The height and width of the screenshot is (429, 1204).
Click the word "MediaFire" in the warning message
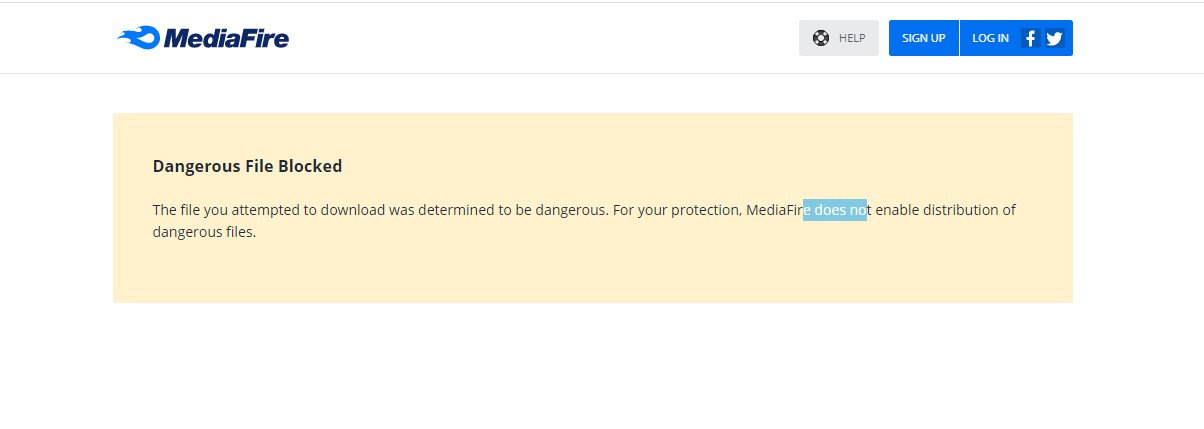coord(775,210)
